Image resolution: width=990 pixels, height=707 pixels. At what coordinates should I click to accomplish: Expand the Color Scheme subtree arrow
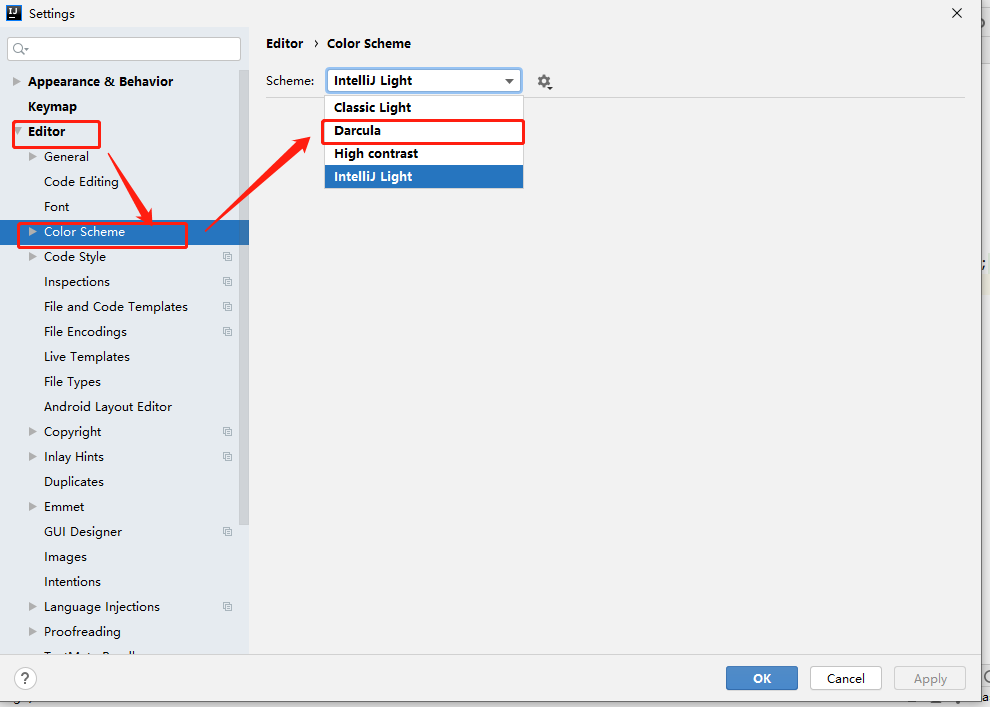(33, 232)
